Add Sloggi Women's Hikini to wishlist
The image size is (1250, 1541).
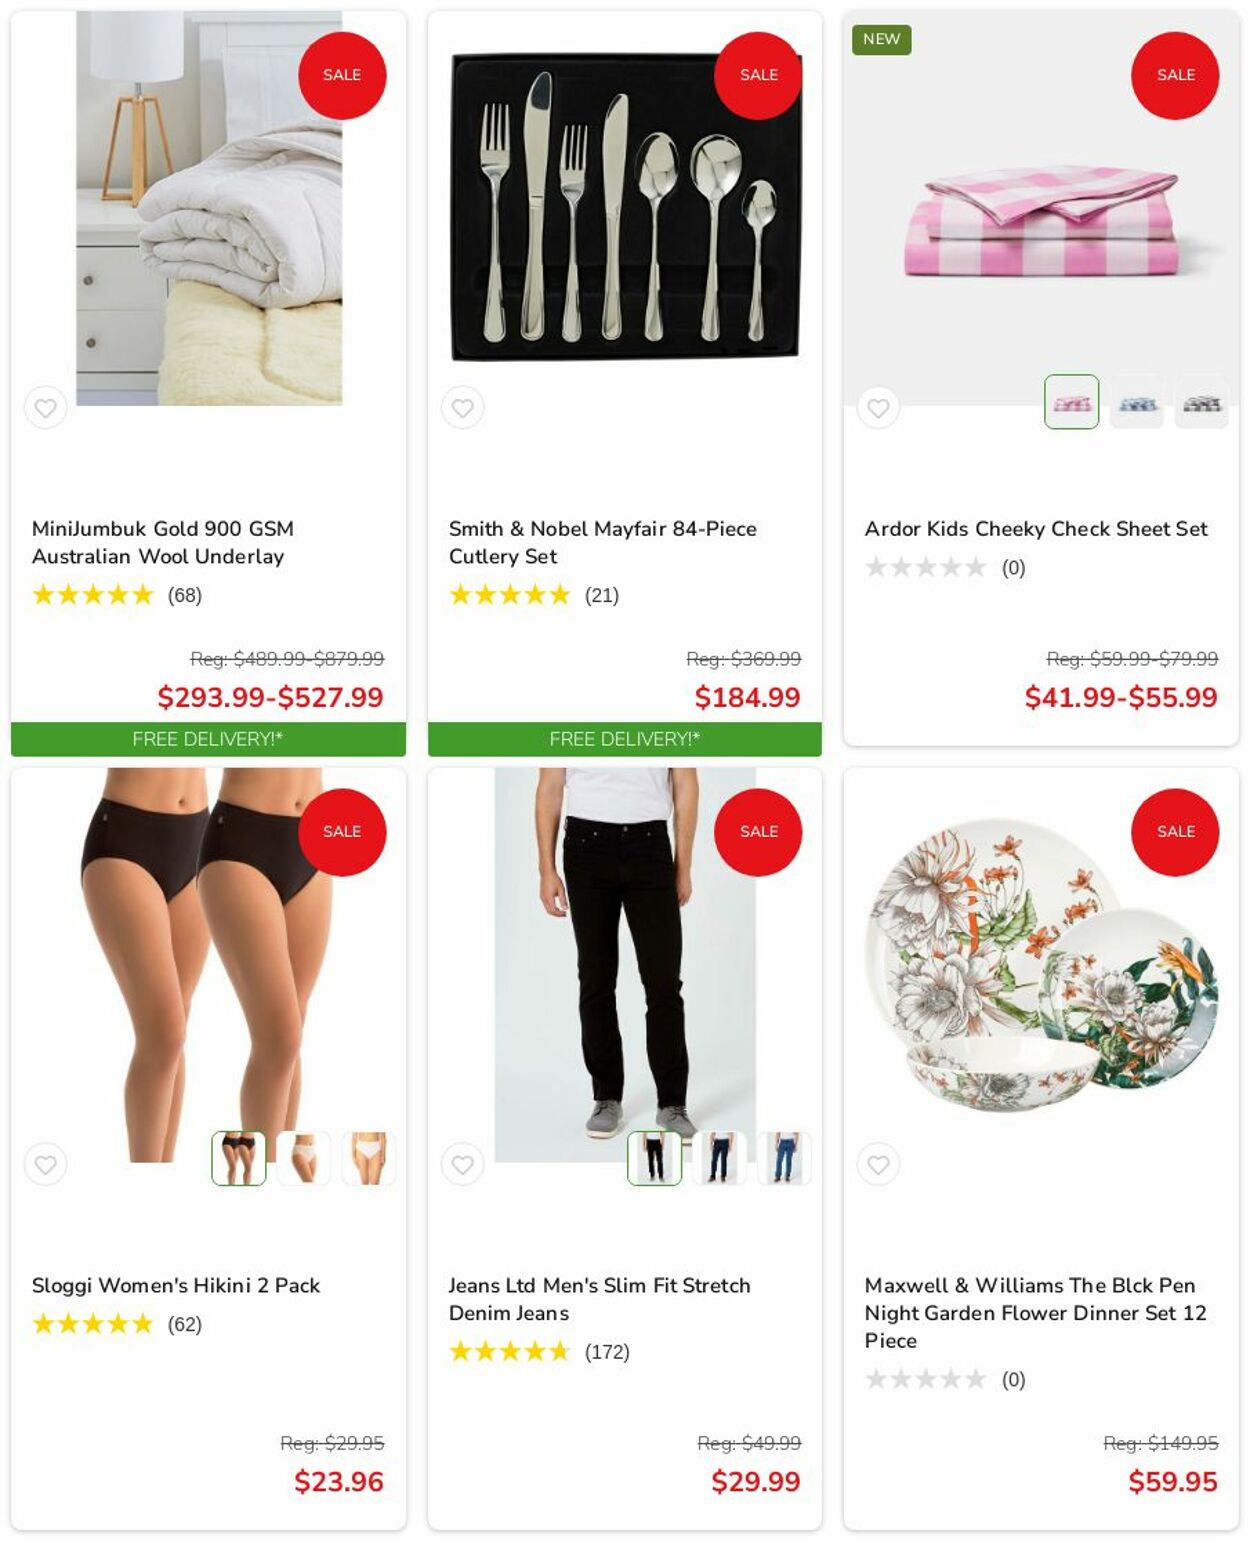click(45, 1164)
